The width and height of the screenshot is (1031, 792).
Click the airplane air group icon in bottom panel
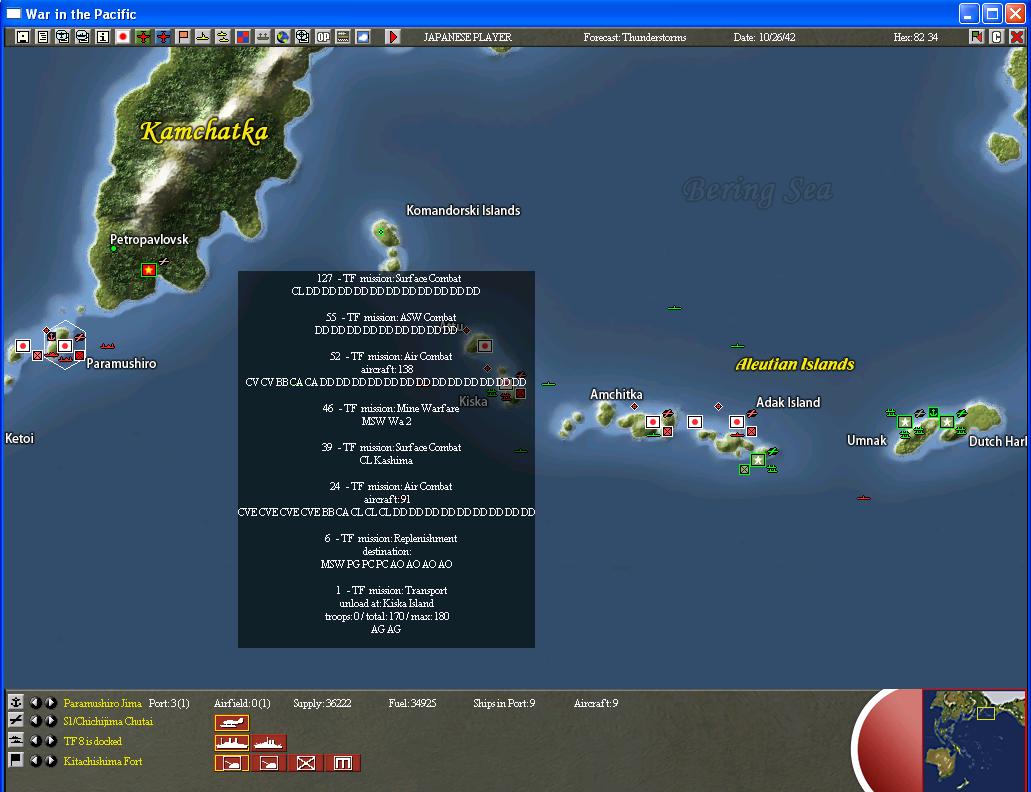(x=15, y=720)
